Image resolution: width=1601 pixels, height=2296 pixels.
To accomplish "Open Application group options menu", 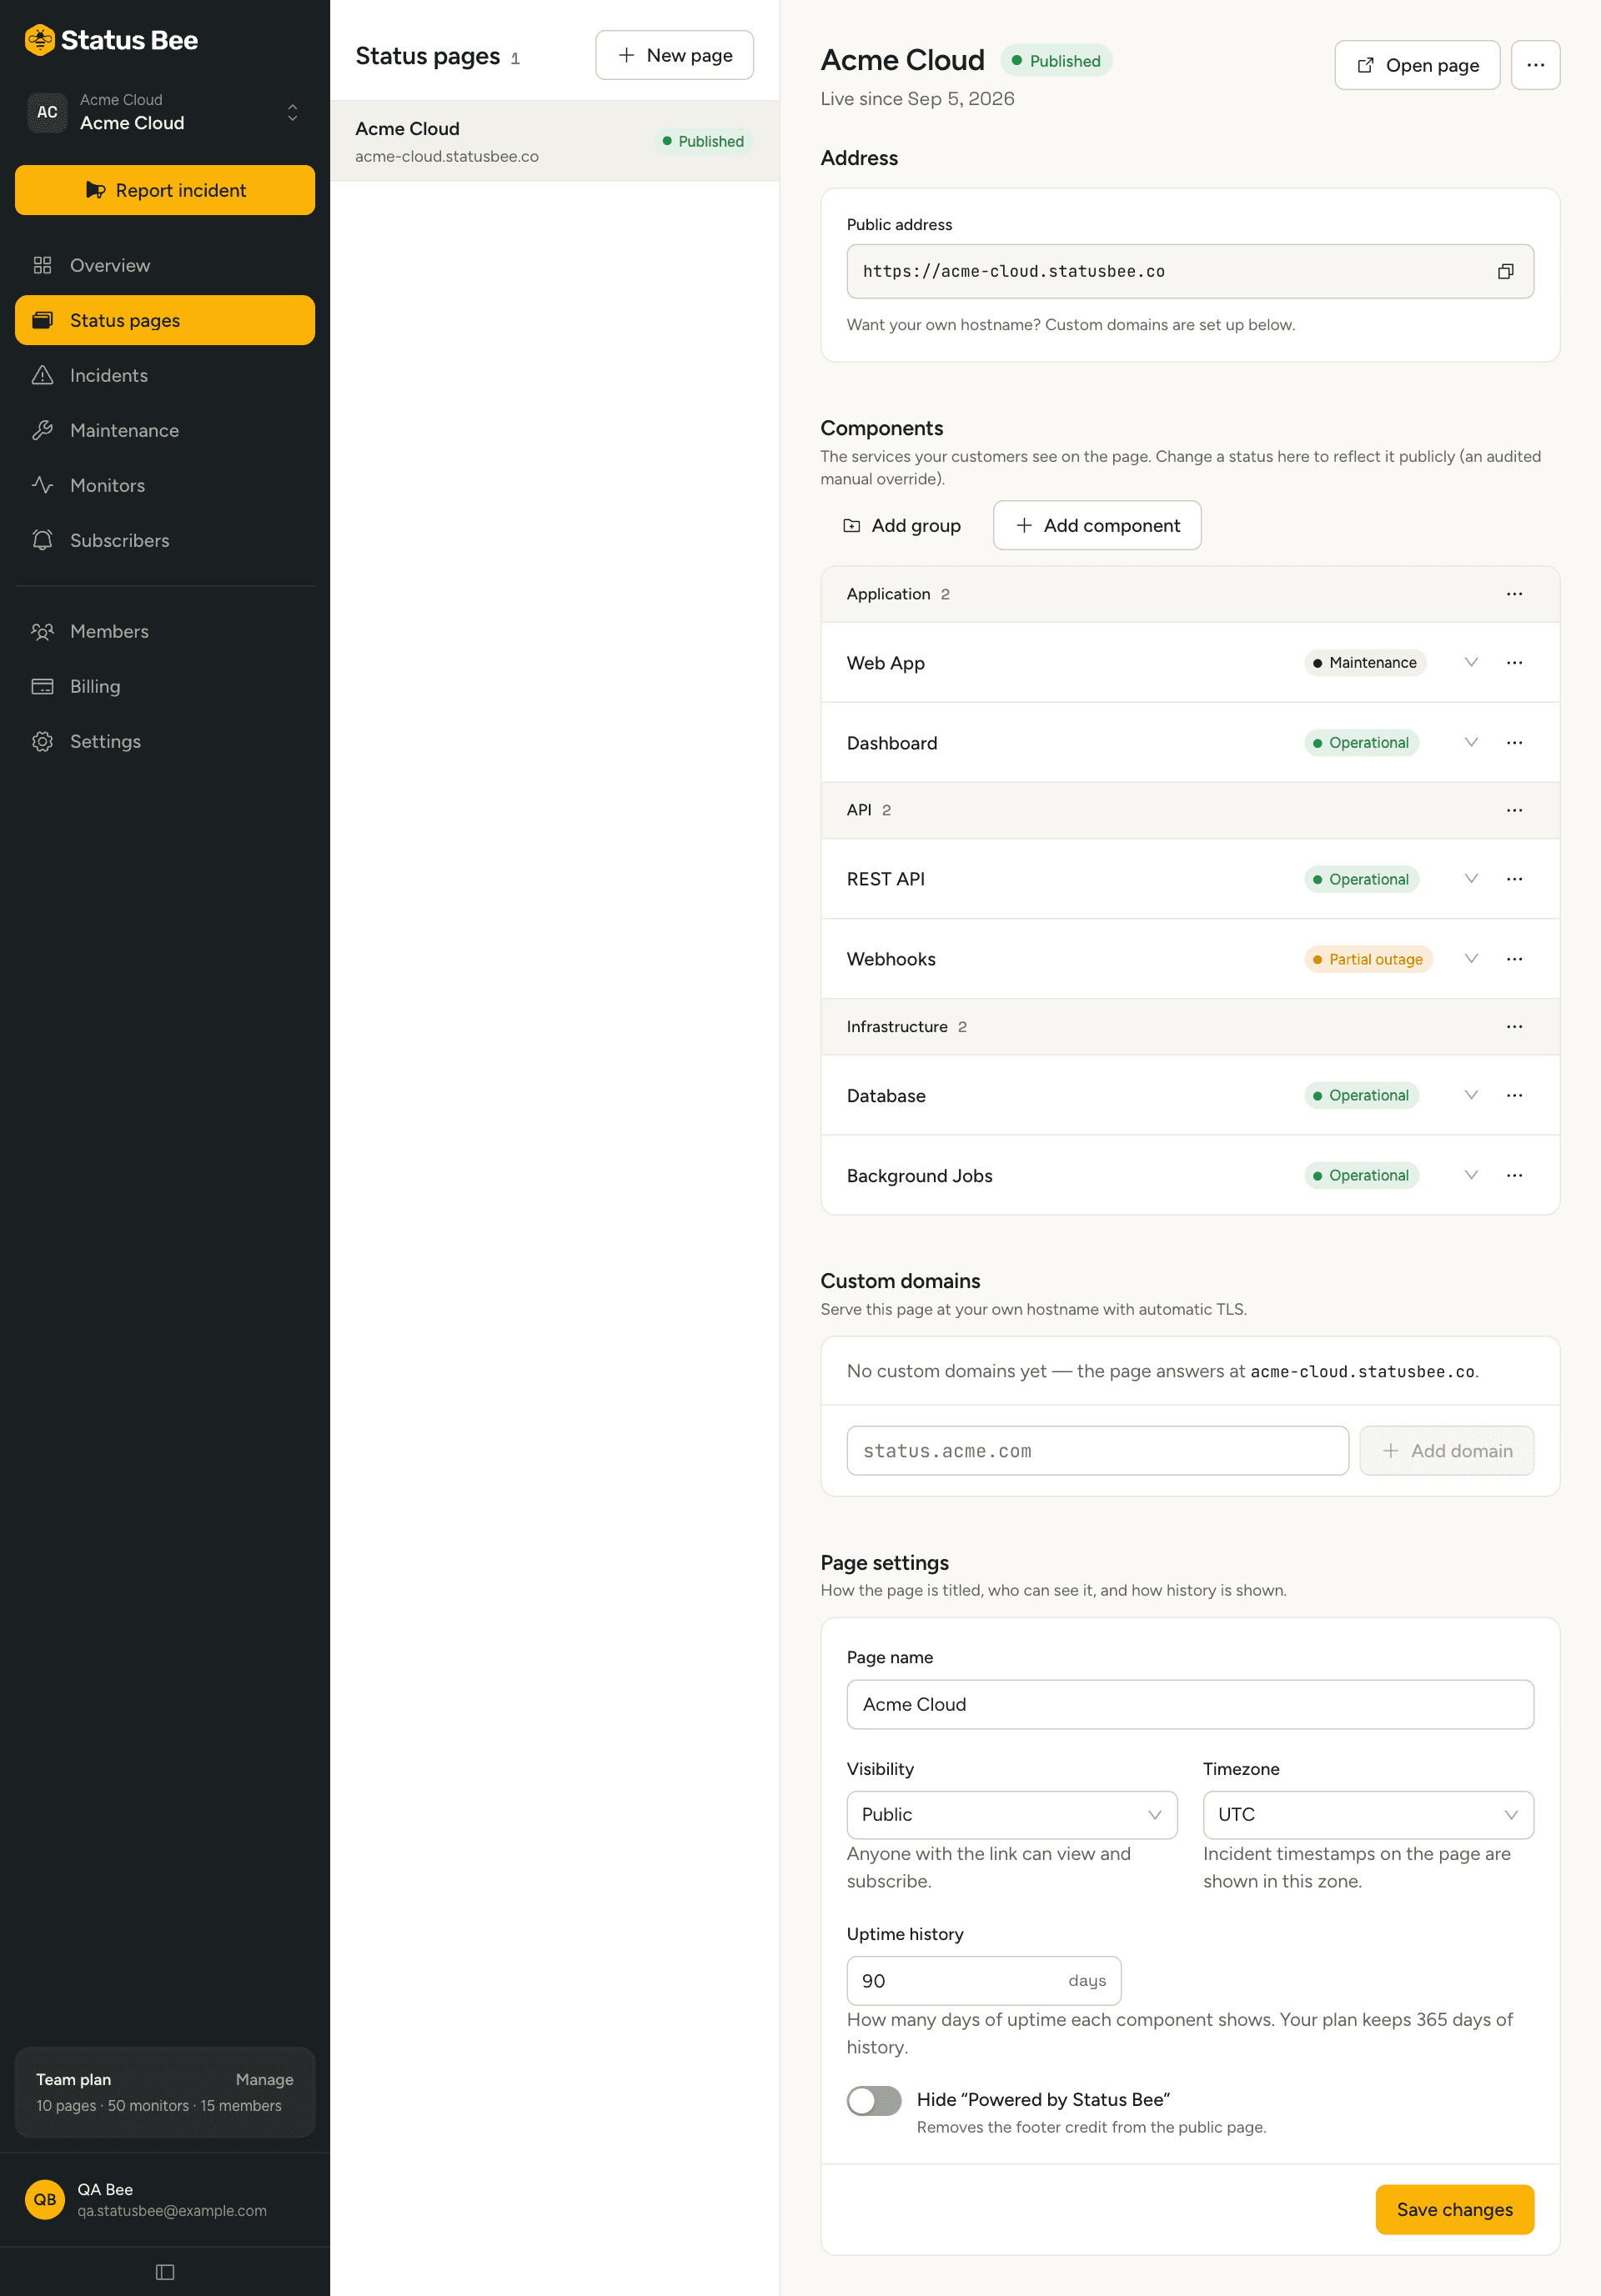I will 1514,594.
